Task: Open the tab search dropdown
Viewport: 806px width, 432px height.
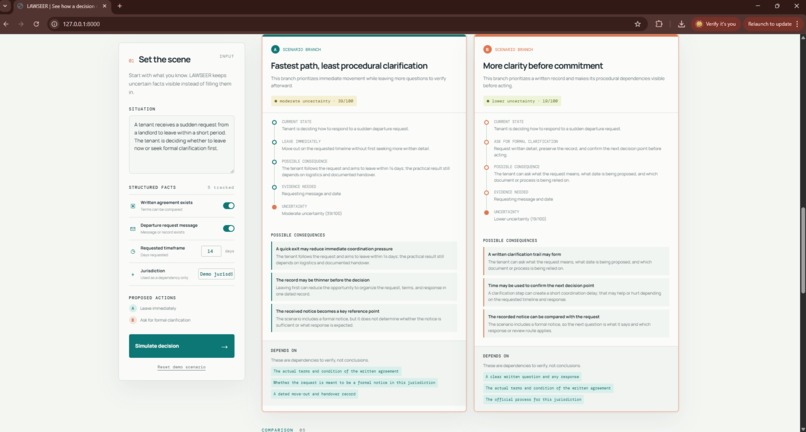Action: (5, 6)
